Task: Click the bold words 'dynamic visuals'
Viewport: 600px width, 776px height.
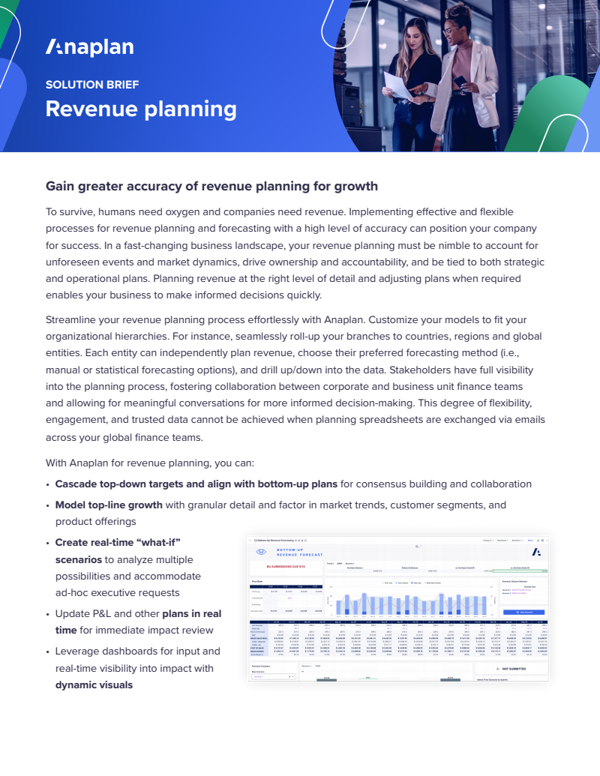Action: [x=94, y=685]
